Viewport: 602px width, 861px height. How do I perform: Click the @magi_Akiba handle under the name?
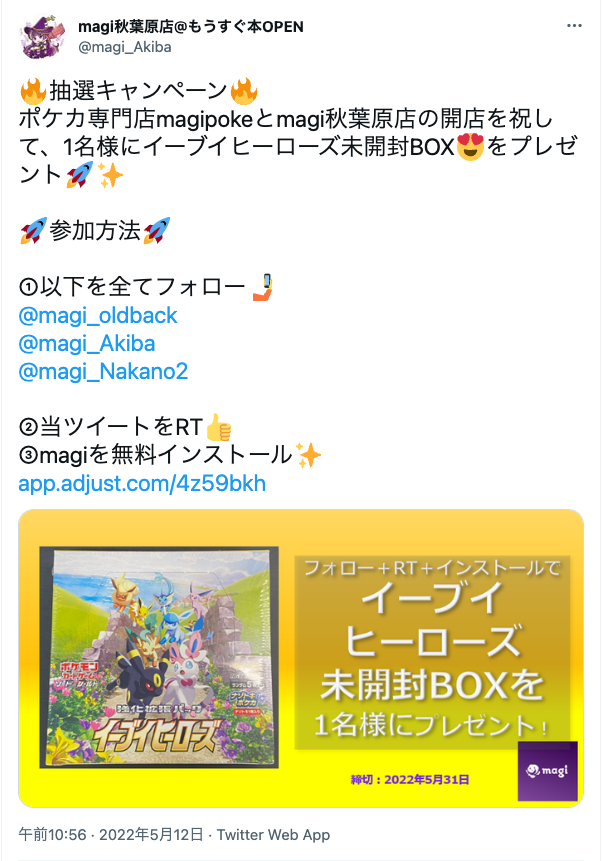[x=125, y=47]
